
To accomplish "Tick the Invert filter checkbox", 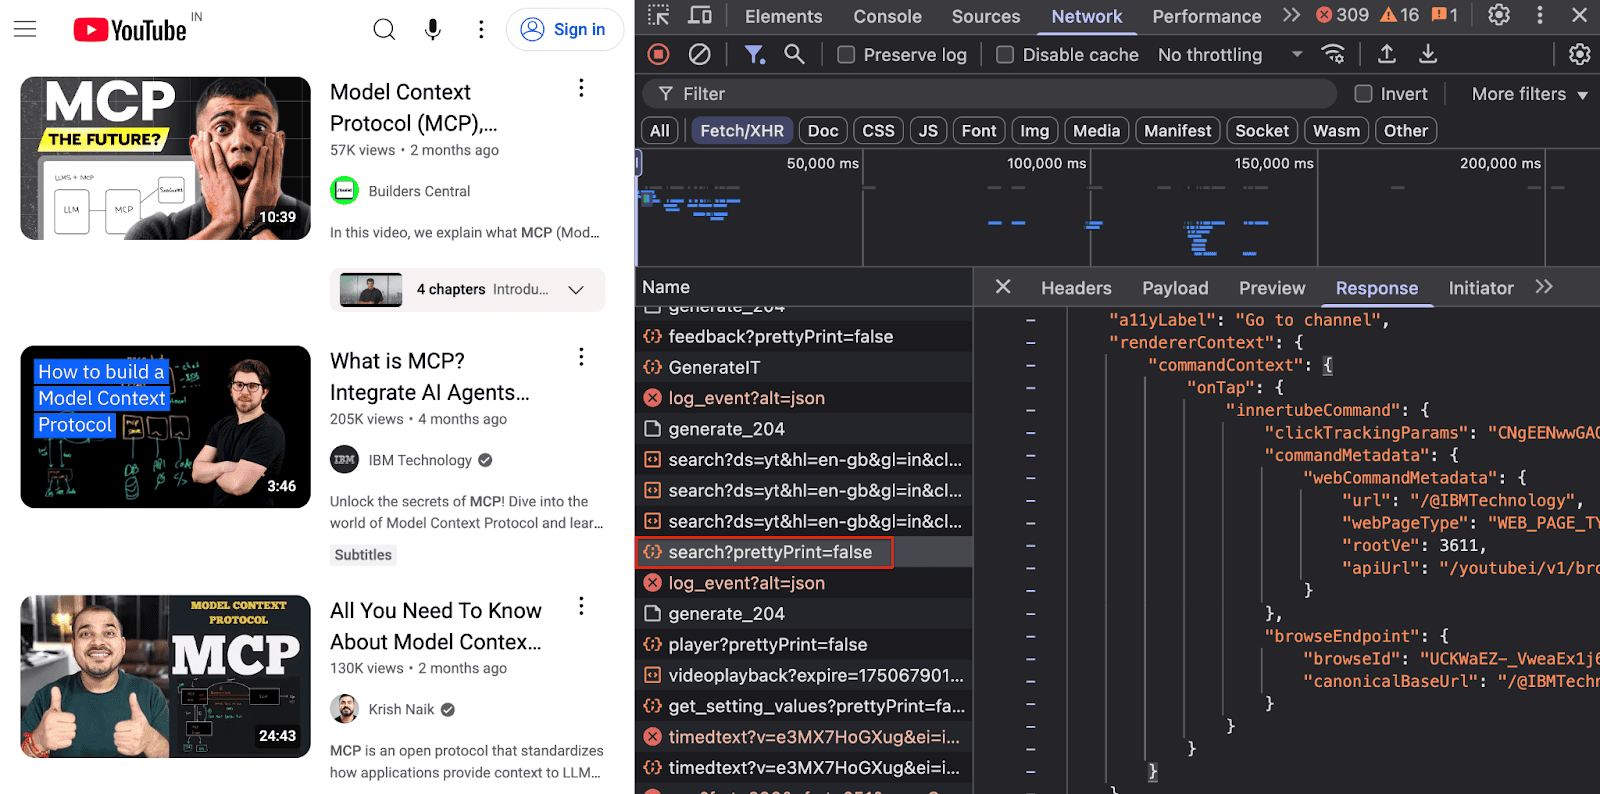I will coord(1363,94).
